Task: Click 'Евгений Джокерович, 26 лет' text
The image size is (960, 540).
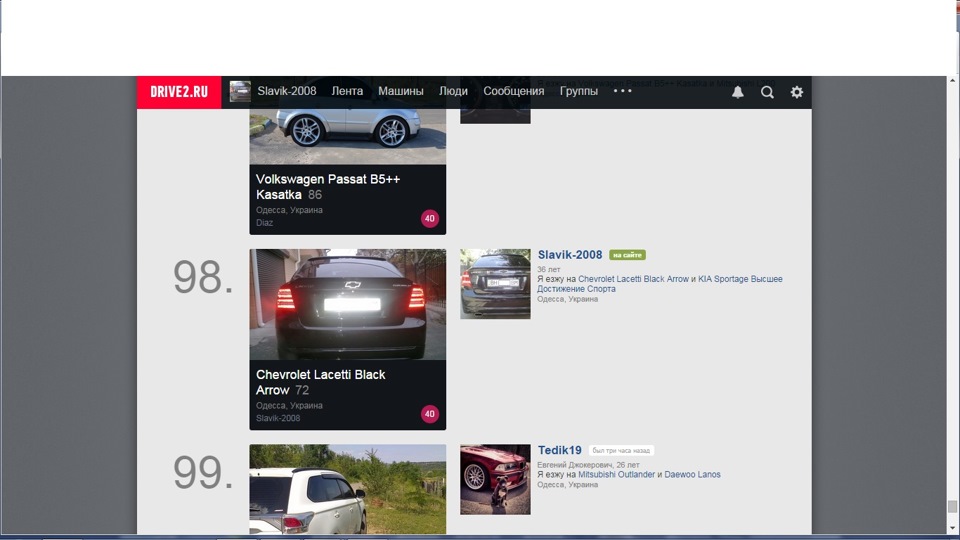Action: click(588, 465)
